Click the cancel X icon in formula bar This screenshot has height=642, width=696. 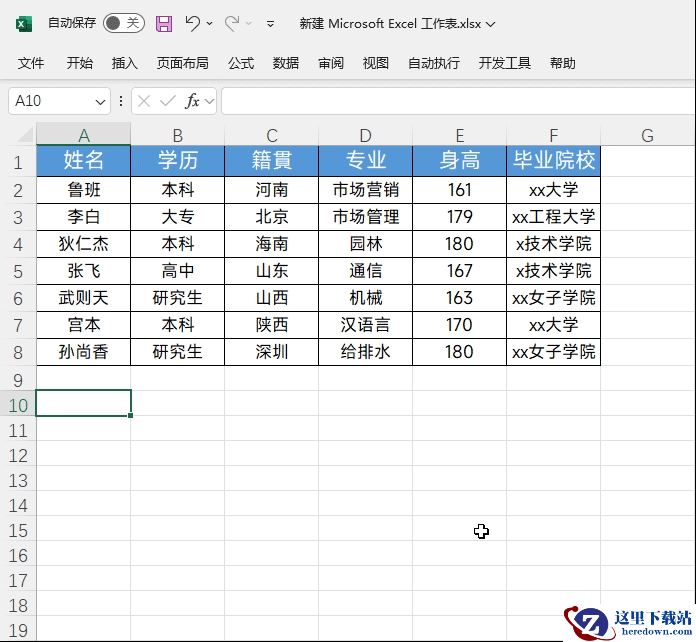click(143, 102)
